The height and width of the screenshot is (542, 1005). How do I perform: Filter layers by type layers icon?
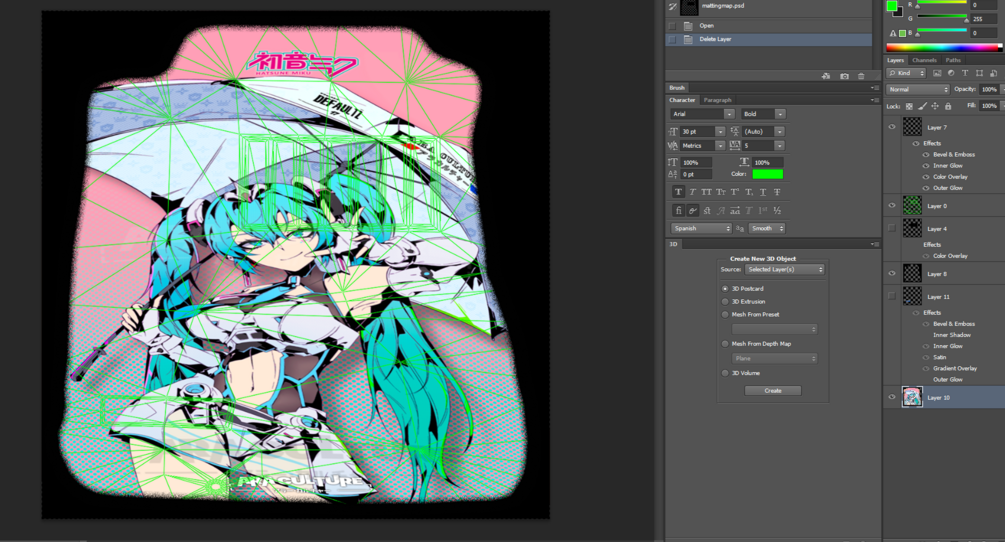pos(965,73)
